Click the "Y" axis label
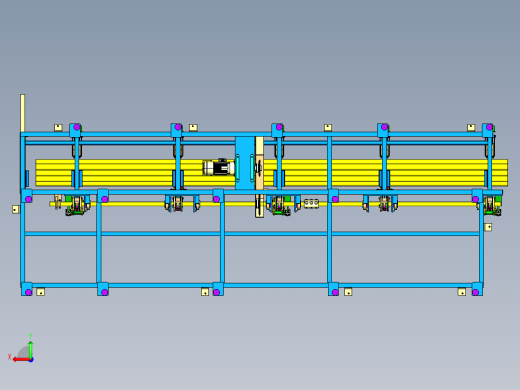The height and width of the screenshot is (390, 520). coord(30,336)
